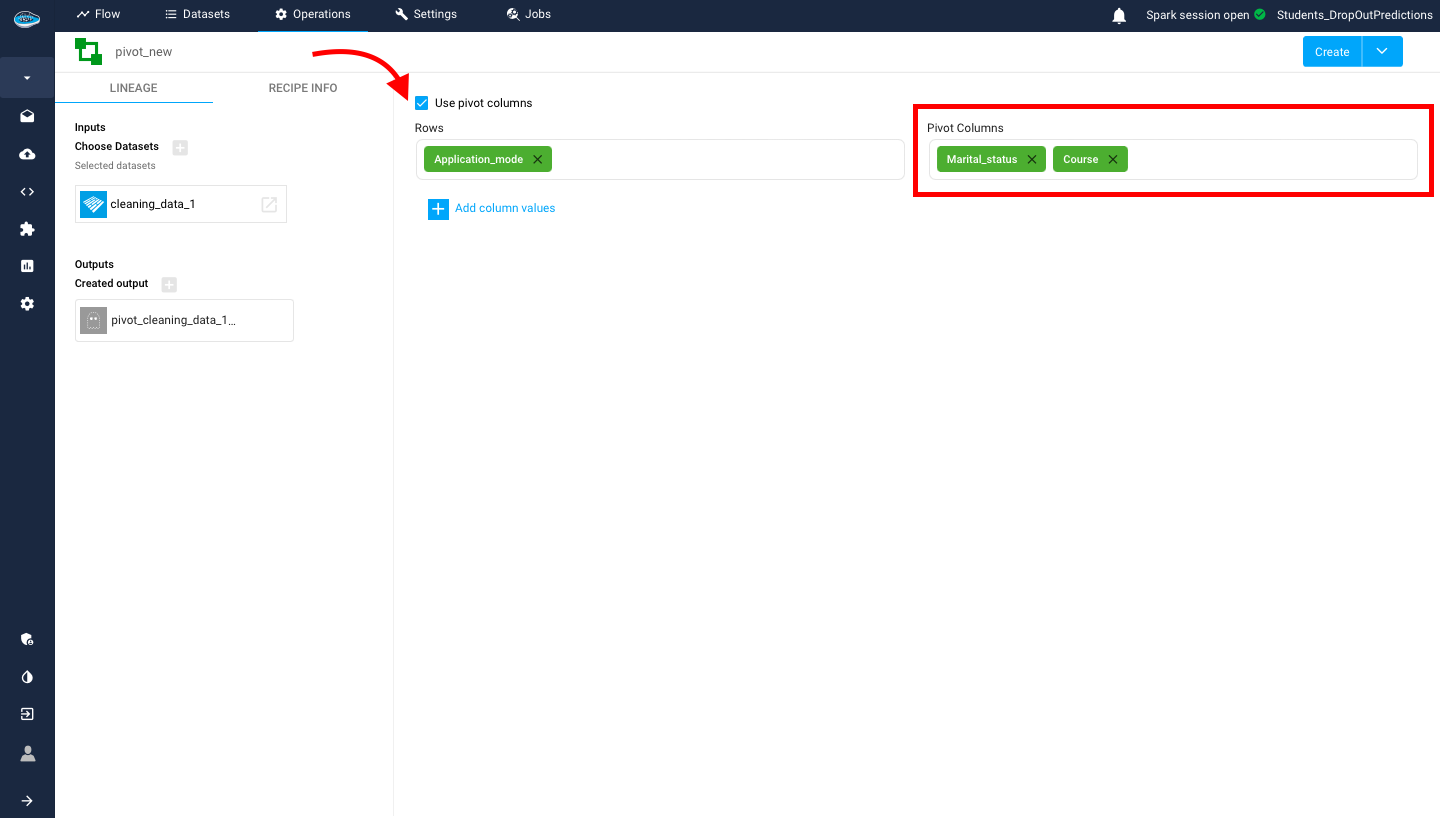Open the shield admin icon in sidebar
The height and width of the screenshot is (818, 1440).
pyautogui.click(x=27, y=639)
